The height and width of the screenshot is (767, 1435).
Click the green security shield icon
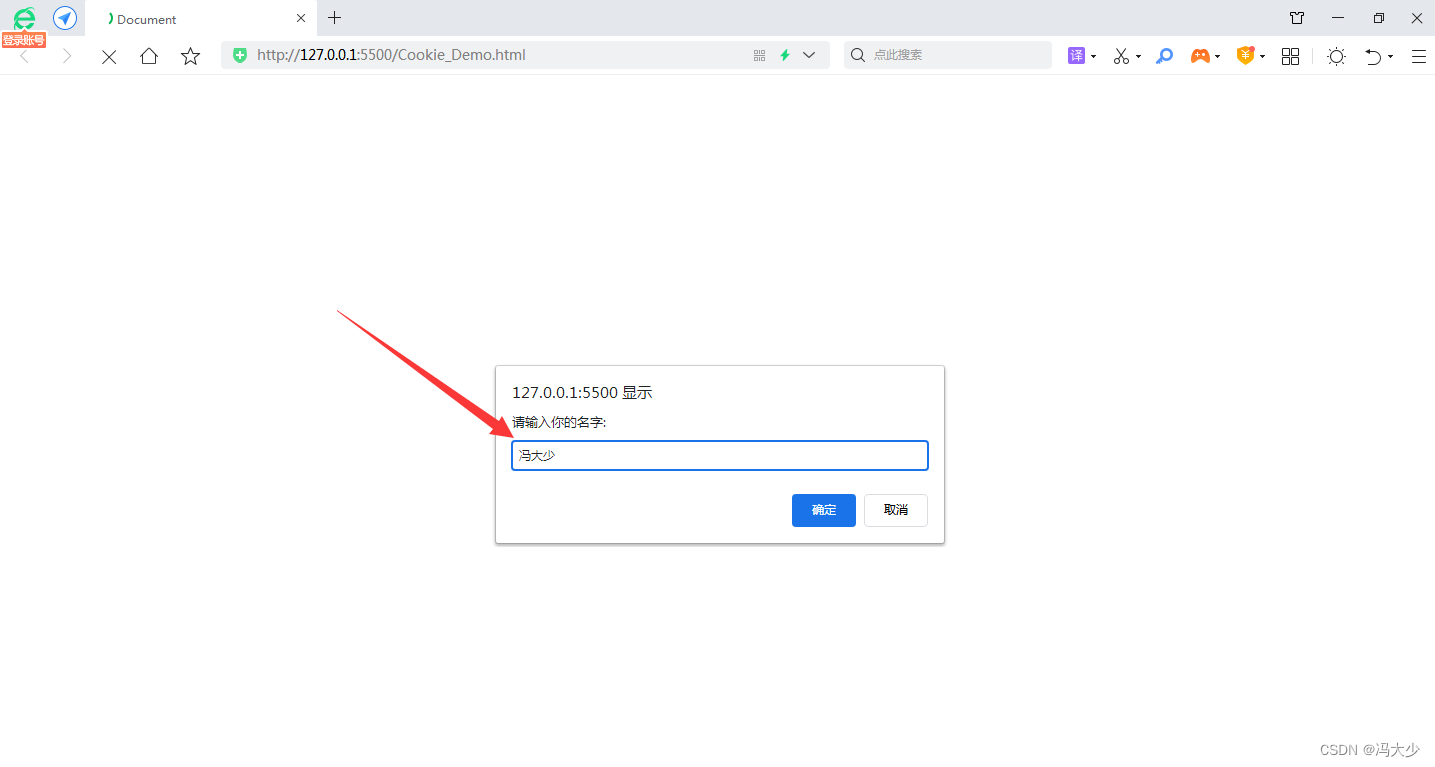click(240, 55)
